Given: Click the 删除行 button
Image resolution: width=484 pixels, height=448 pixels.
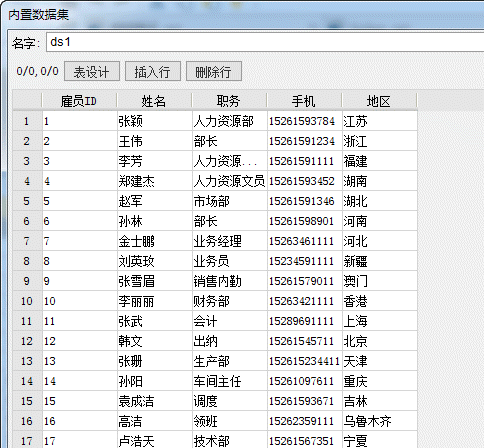Looking at the screenshot, I should click(x=214, y=71).
